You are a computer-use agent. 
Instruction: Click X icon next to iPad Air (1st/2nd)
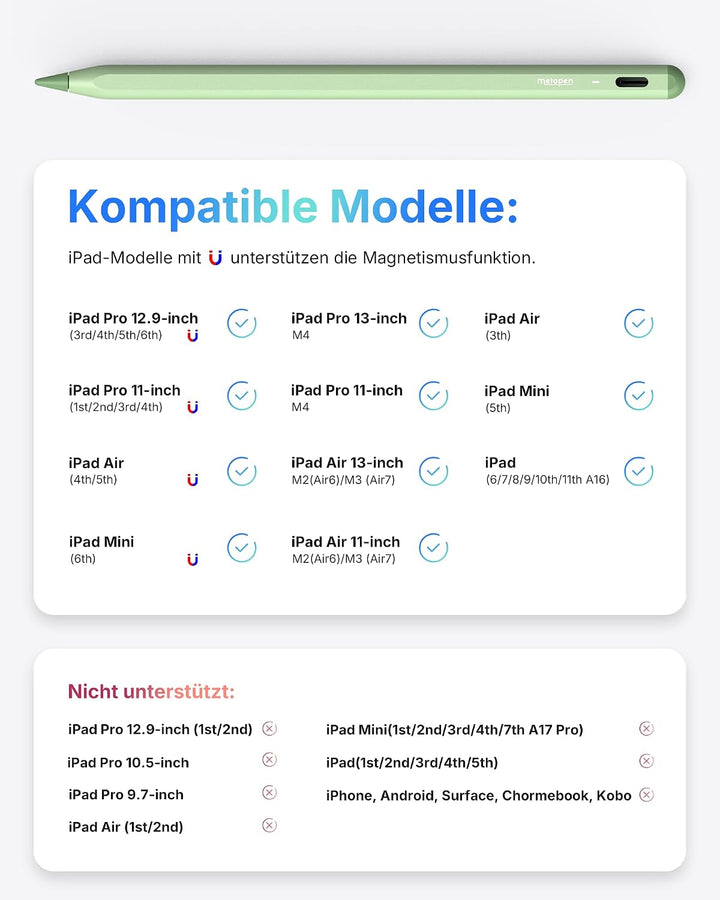coord(269,825)
